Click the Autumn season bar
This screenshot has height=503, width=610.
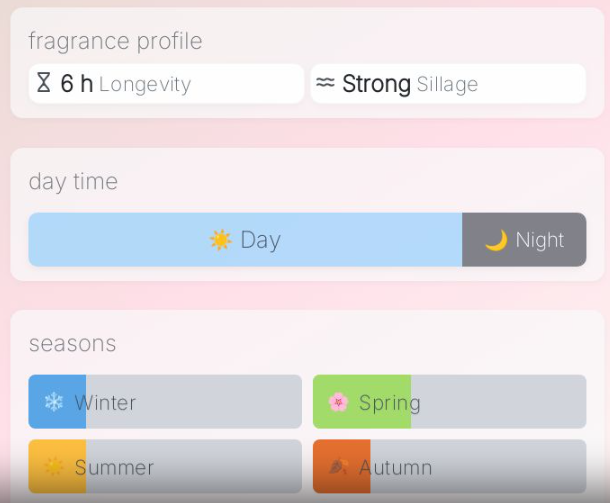pos(449,467)
